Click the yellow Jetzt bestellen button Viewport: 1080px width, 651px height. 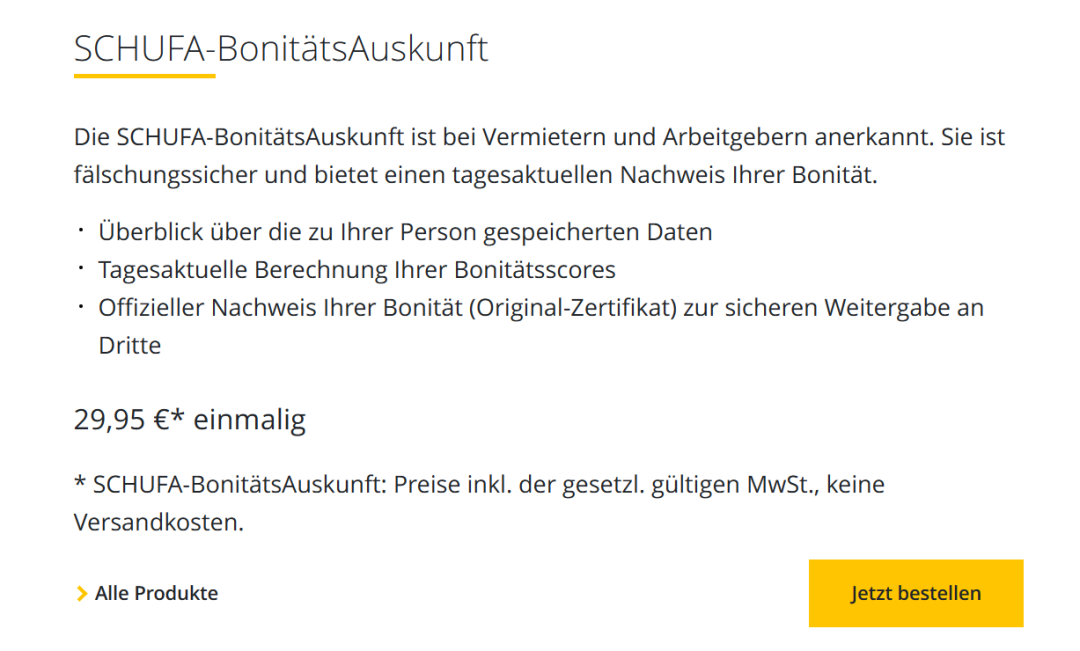tap(915, 593)
